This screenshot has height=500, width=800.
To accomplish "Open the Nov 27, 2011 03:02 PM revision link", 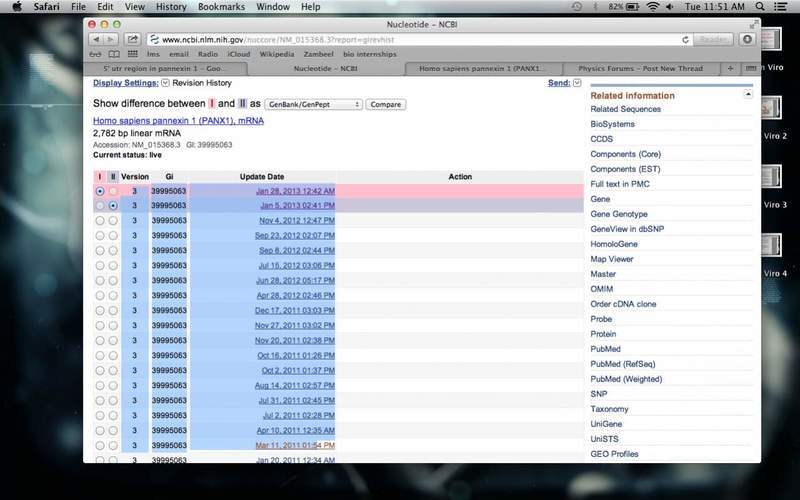I will point(295,326).
